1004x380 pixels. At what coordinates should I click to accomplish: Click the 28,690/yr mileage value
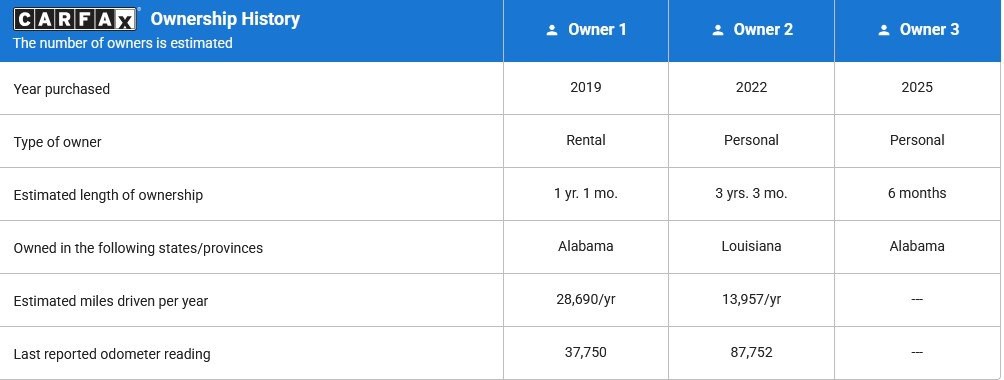586,299
